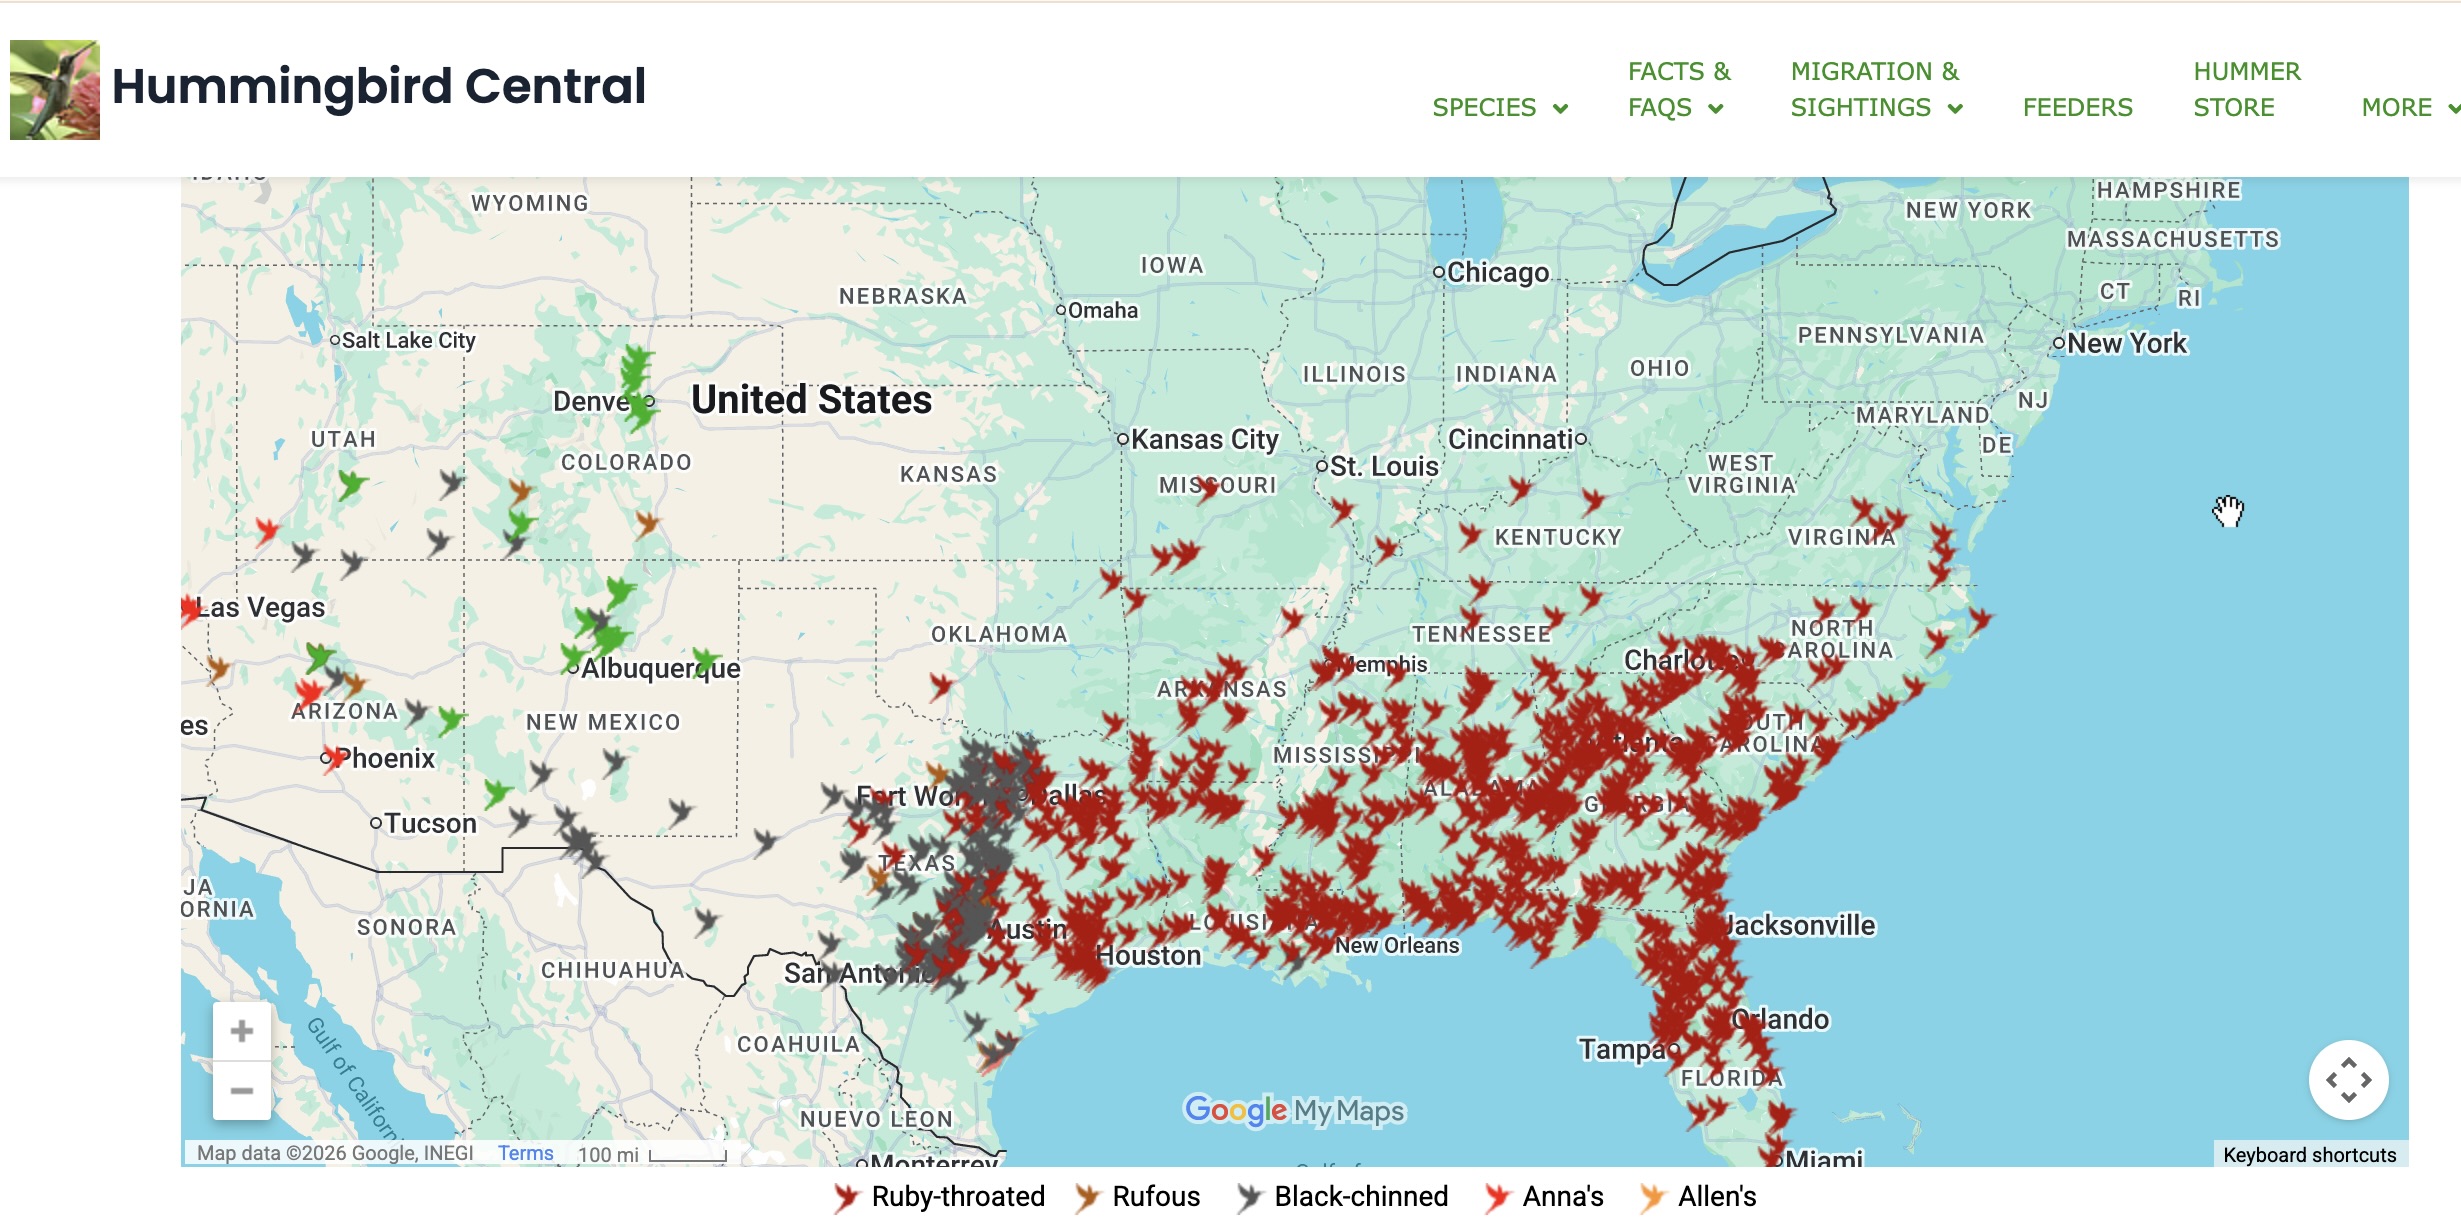The height and width of the screenshot is (1220, 2461).
Task: Click the Rufous legend bird icon
Action: (1087, 1197)
